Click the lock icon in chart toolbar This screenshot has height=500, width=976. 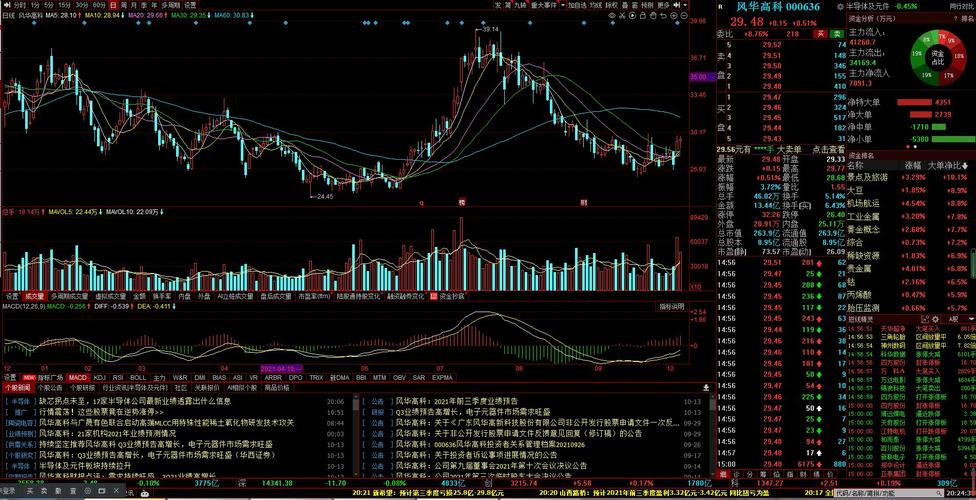[x=643, y=16]
